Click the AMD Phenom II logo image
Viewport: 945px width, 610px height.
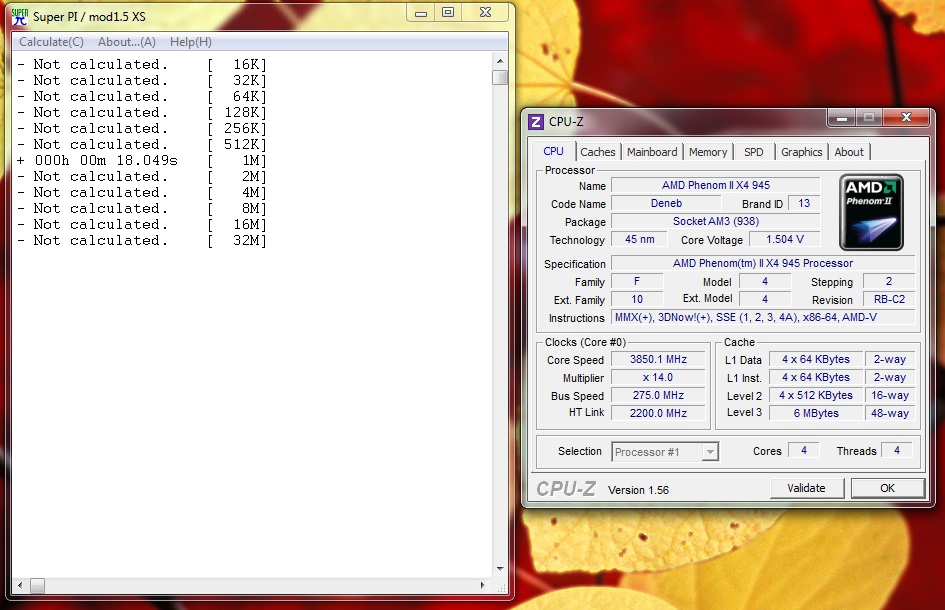[871, 212]
